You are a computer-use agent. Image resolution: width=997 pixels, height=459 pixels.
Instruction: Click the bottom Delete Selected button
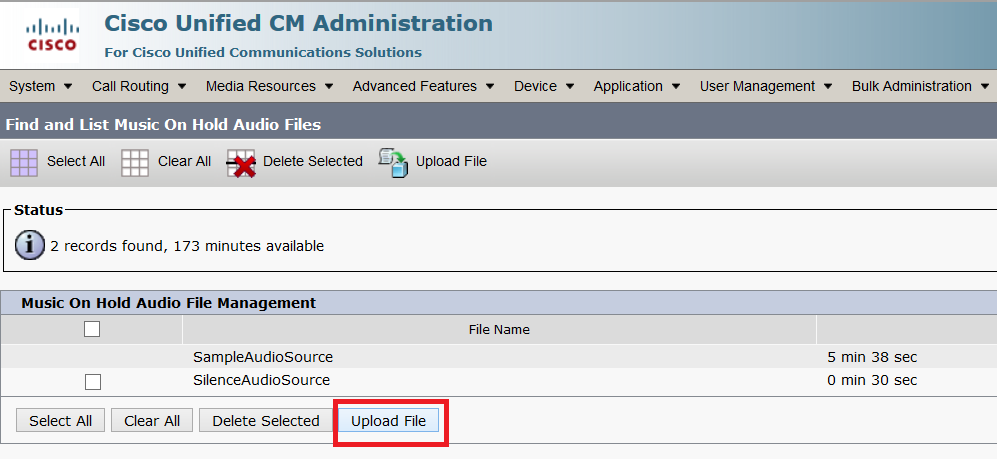click(266, 421)
